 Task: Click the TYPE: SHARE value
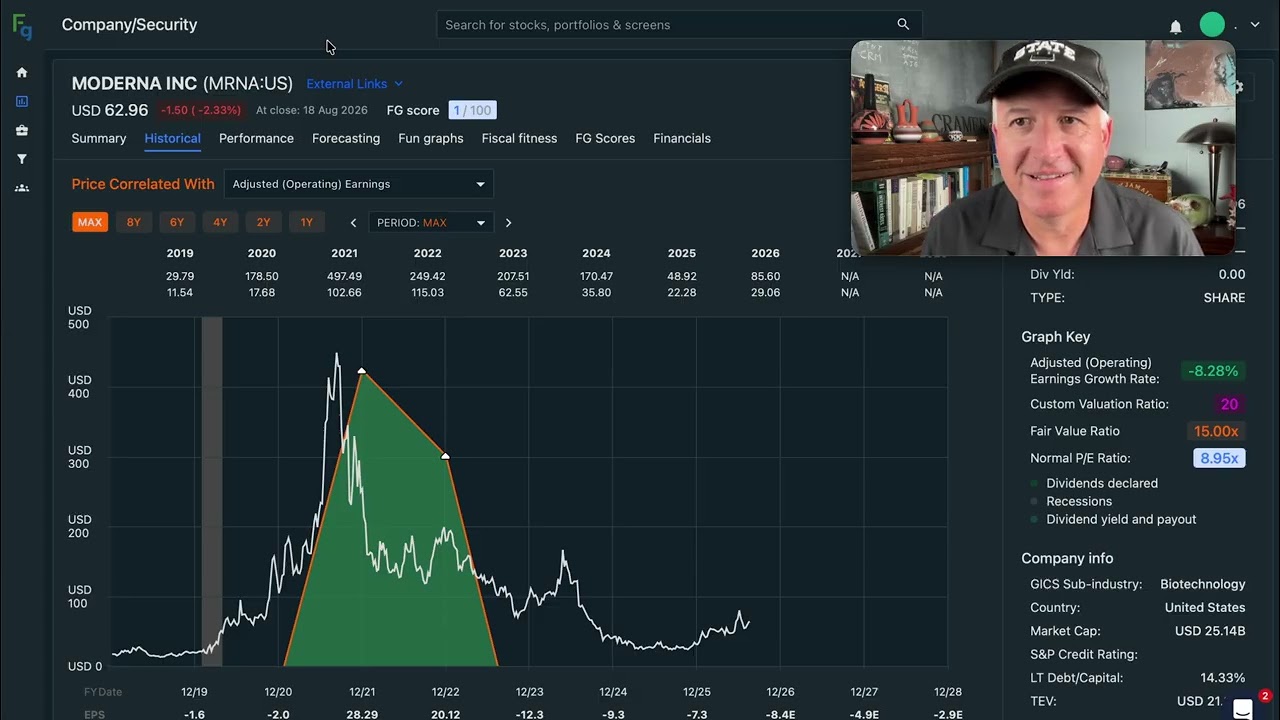click(1224, 298)
